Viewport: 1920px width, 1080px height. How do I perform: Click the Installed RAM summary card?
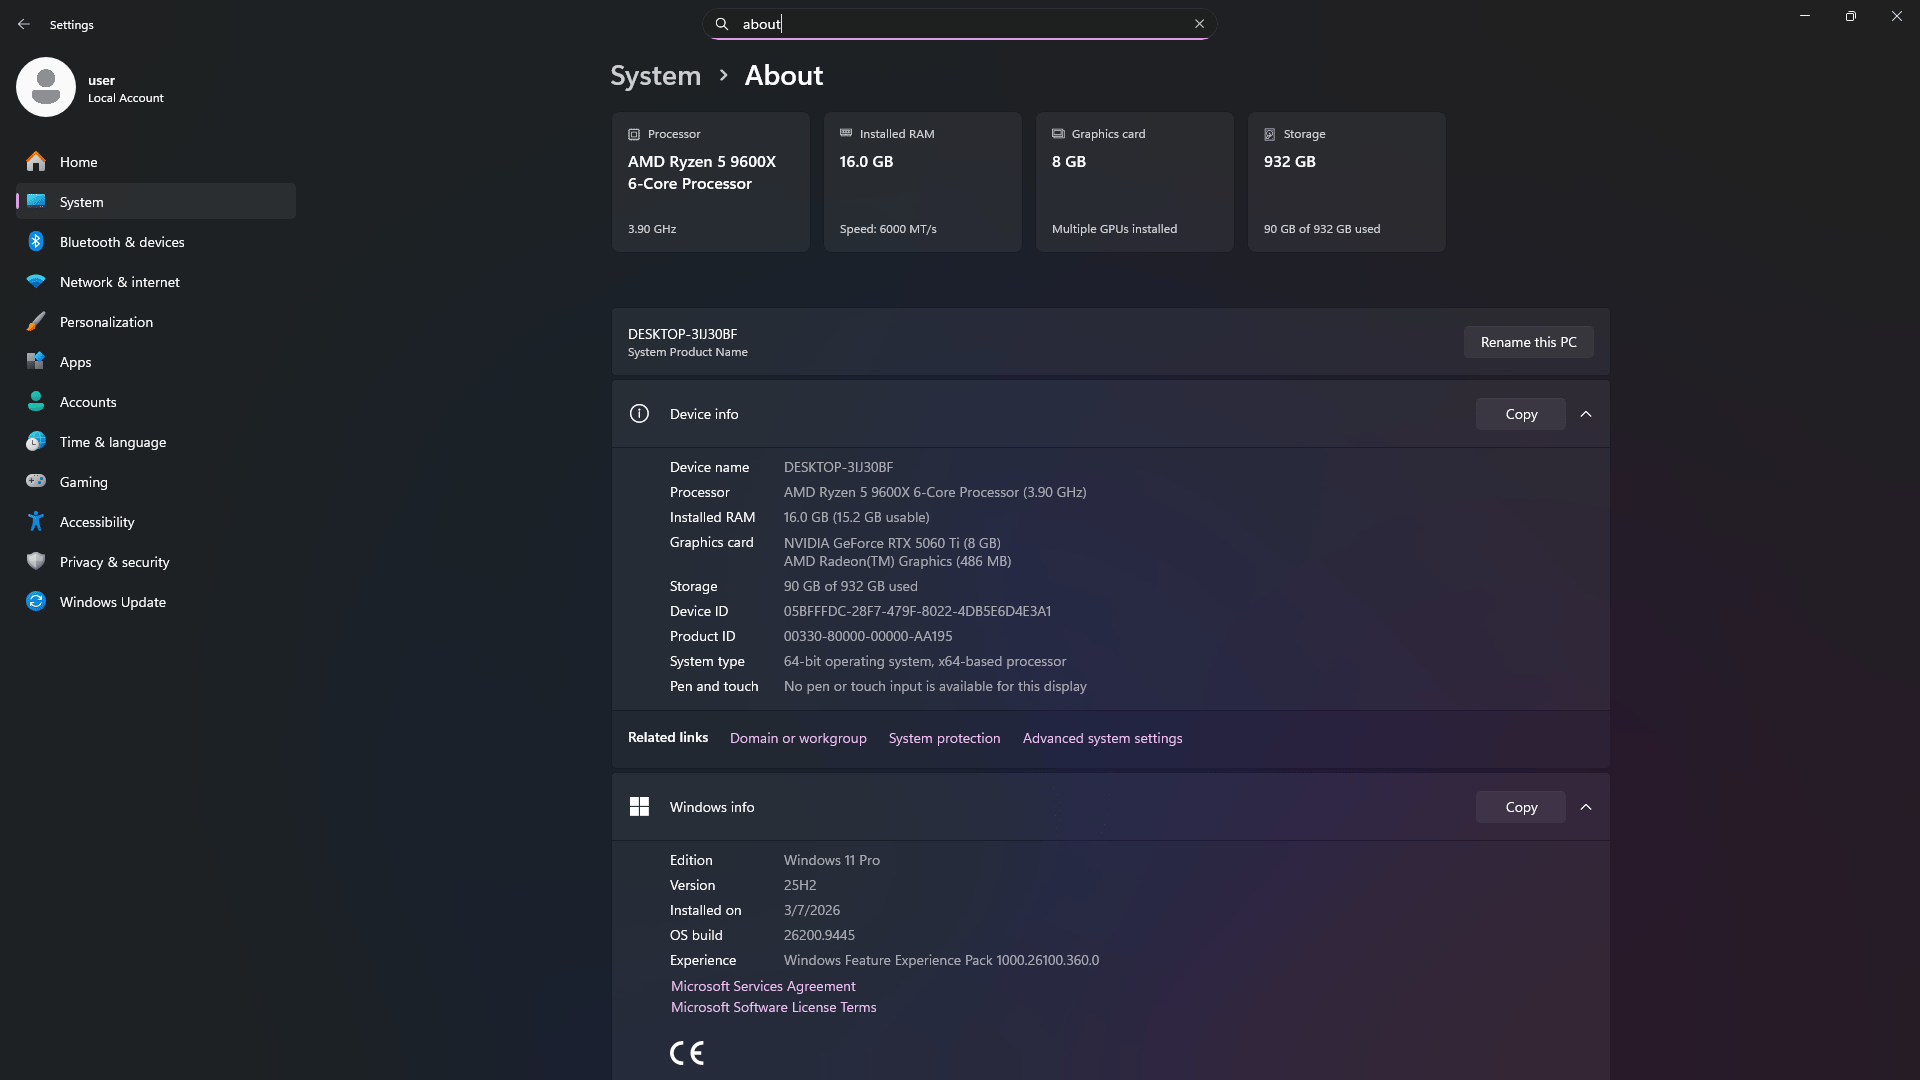click(x=922, y=182)
